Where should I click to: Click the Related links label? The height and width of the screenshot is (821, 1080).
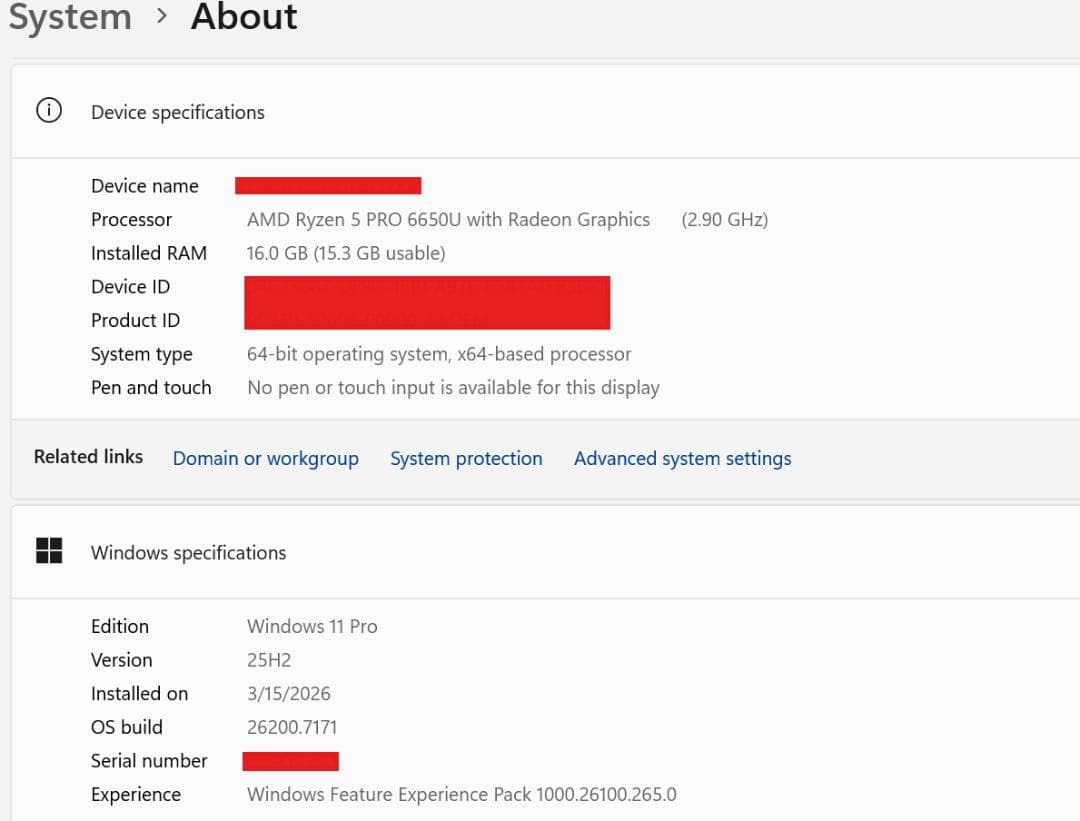88,457
